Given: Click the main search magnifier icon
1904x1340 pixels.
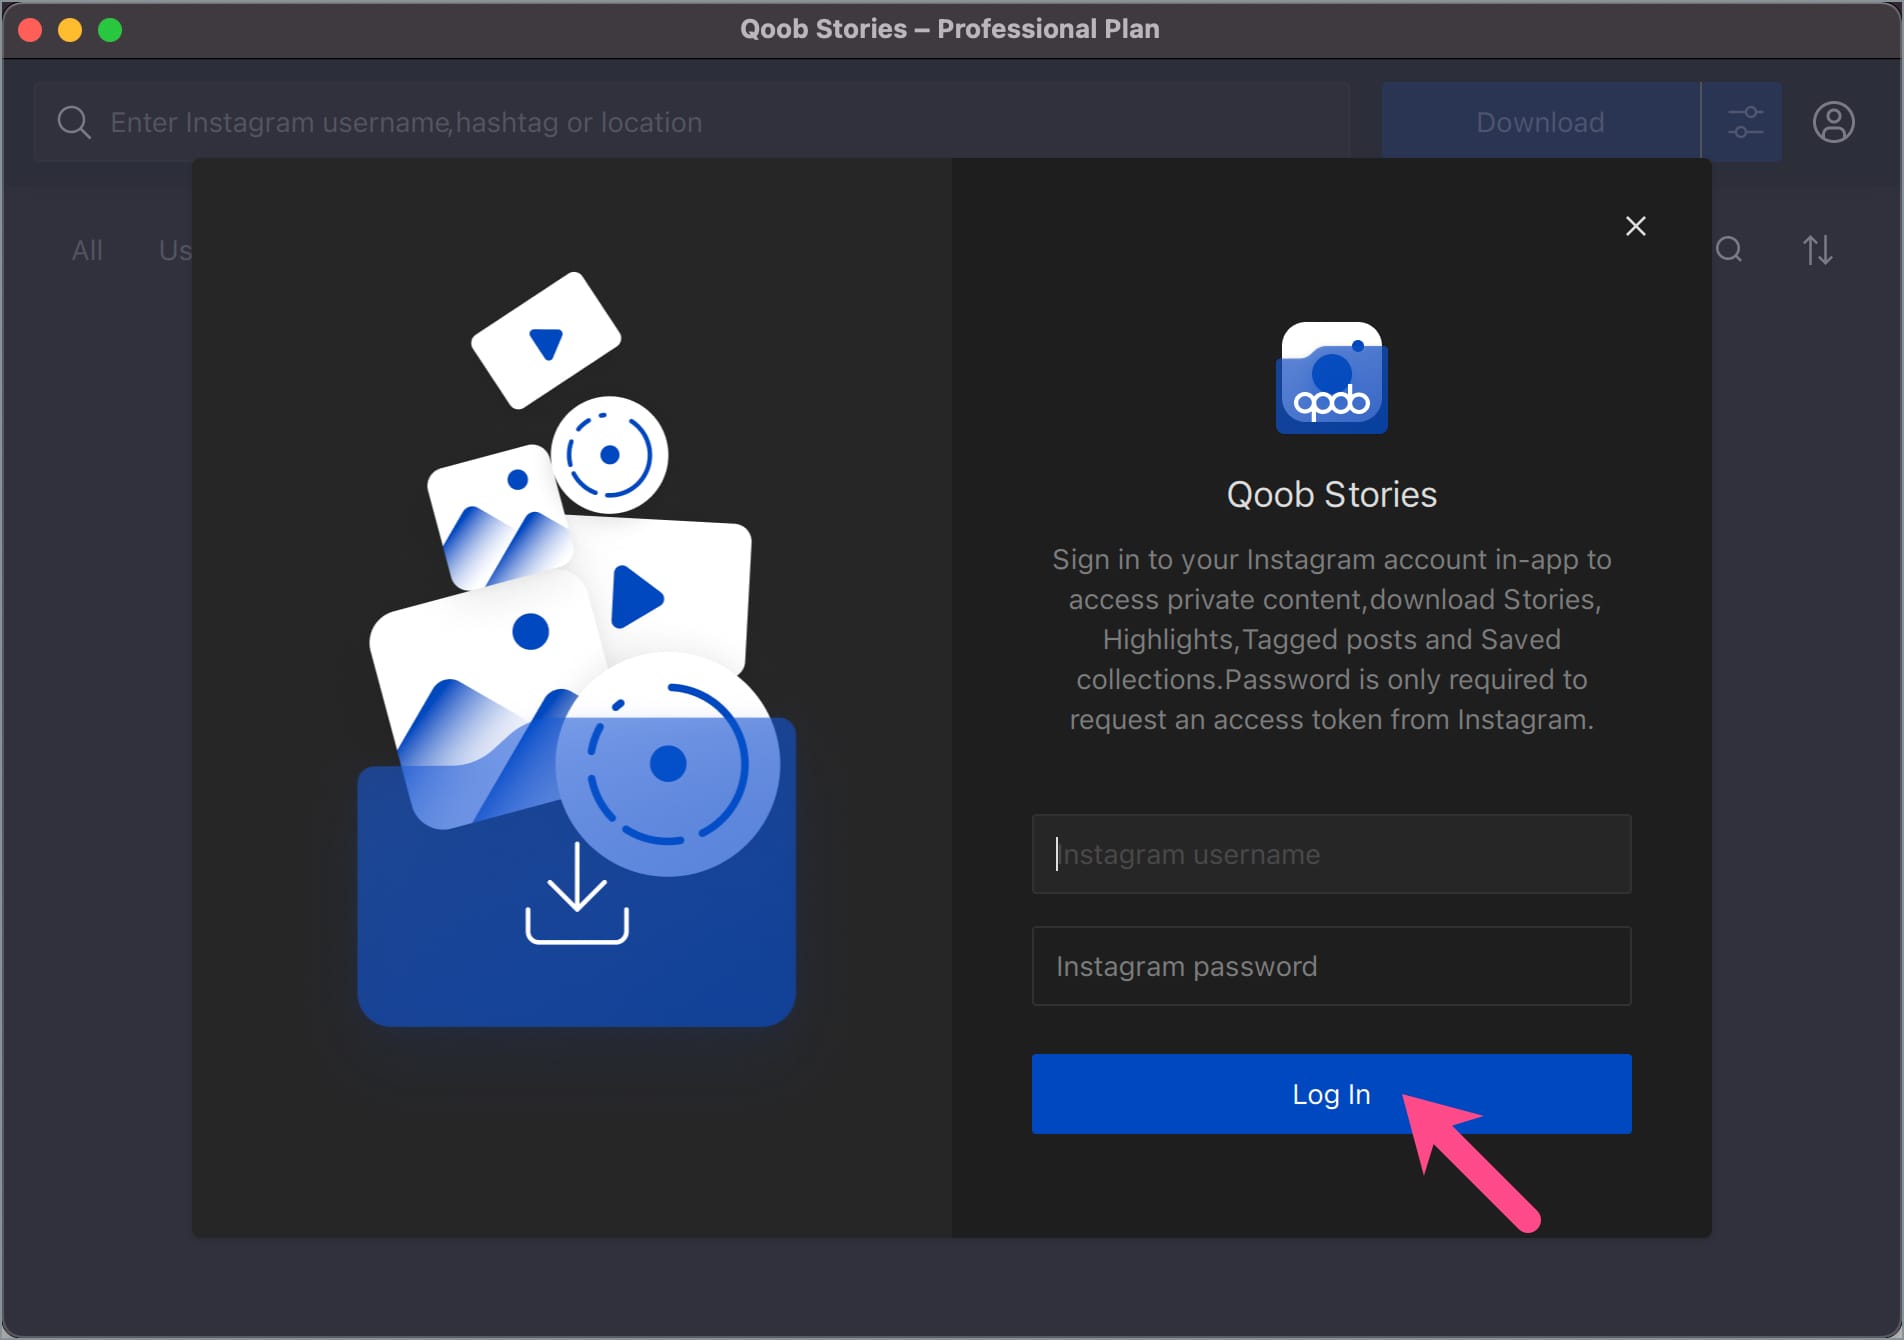Looking at the screenshot, I should coord(73,122).
